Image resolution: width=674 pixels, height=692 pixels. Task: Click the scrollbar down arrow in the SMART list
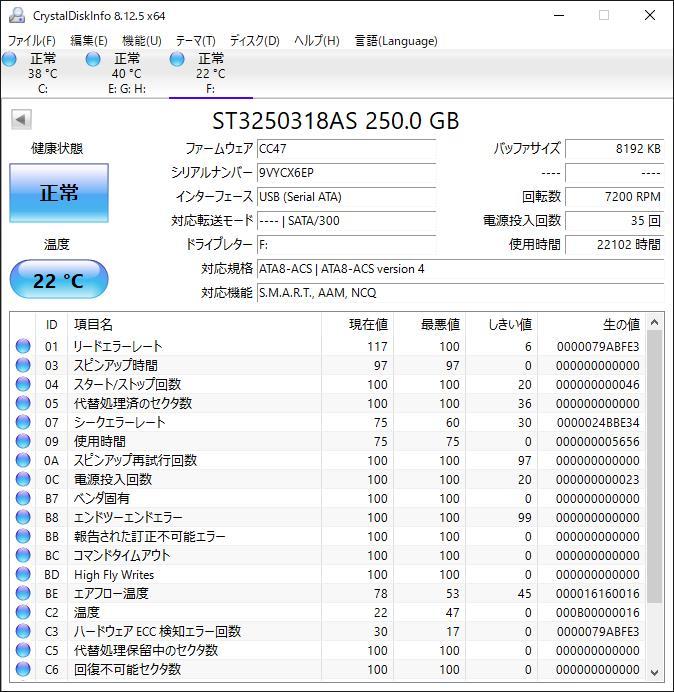pos(655,672)
